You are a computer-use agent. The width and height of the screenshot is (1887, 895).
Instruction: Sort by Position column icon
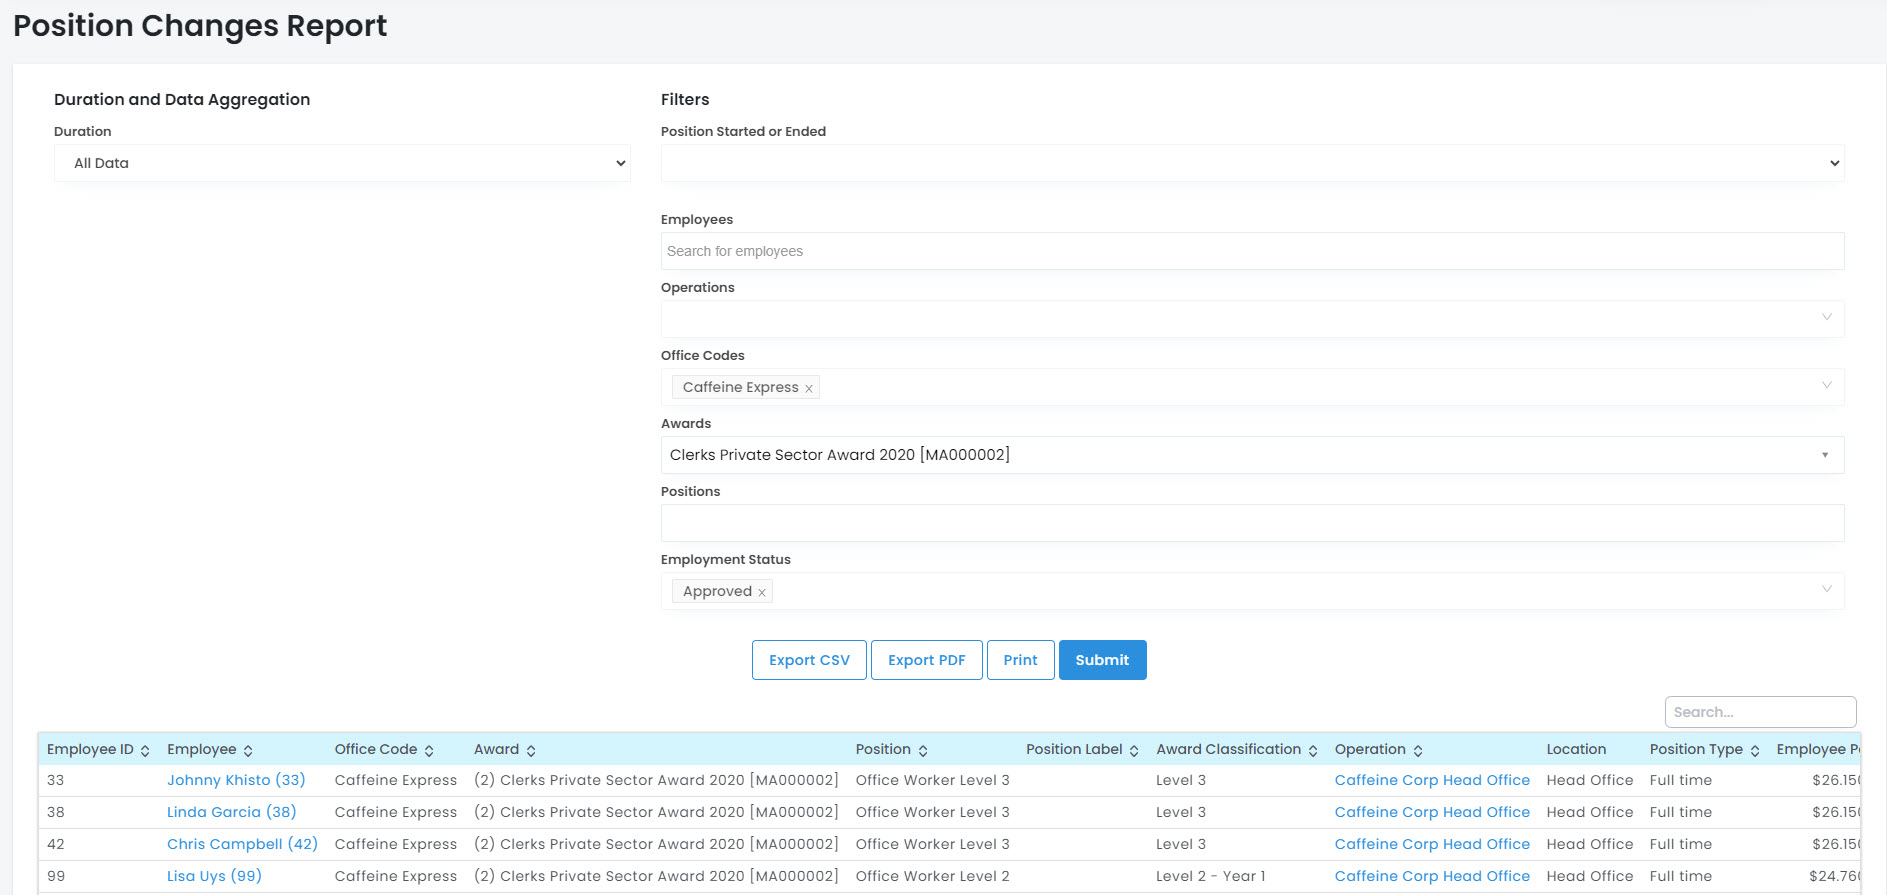(923, 751)
